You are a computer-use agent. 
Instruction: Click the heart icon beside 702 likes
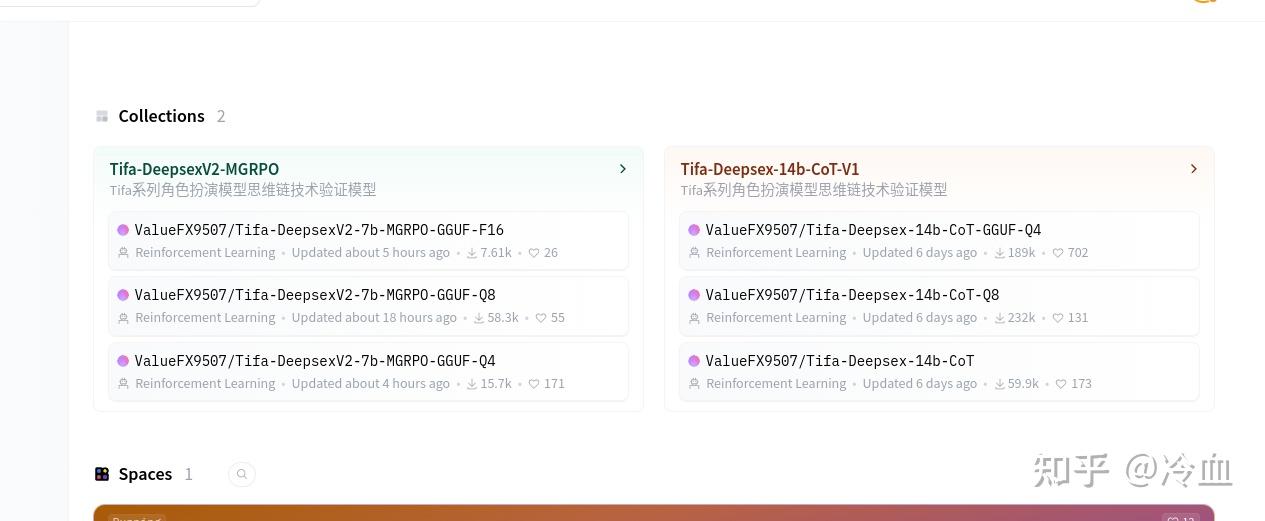[x=1058, y=253]
